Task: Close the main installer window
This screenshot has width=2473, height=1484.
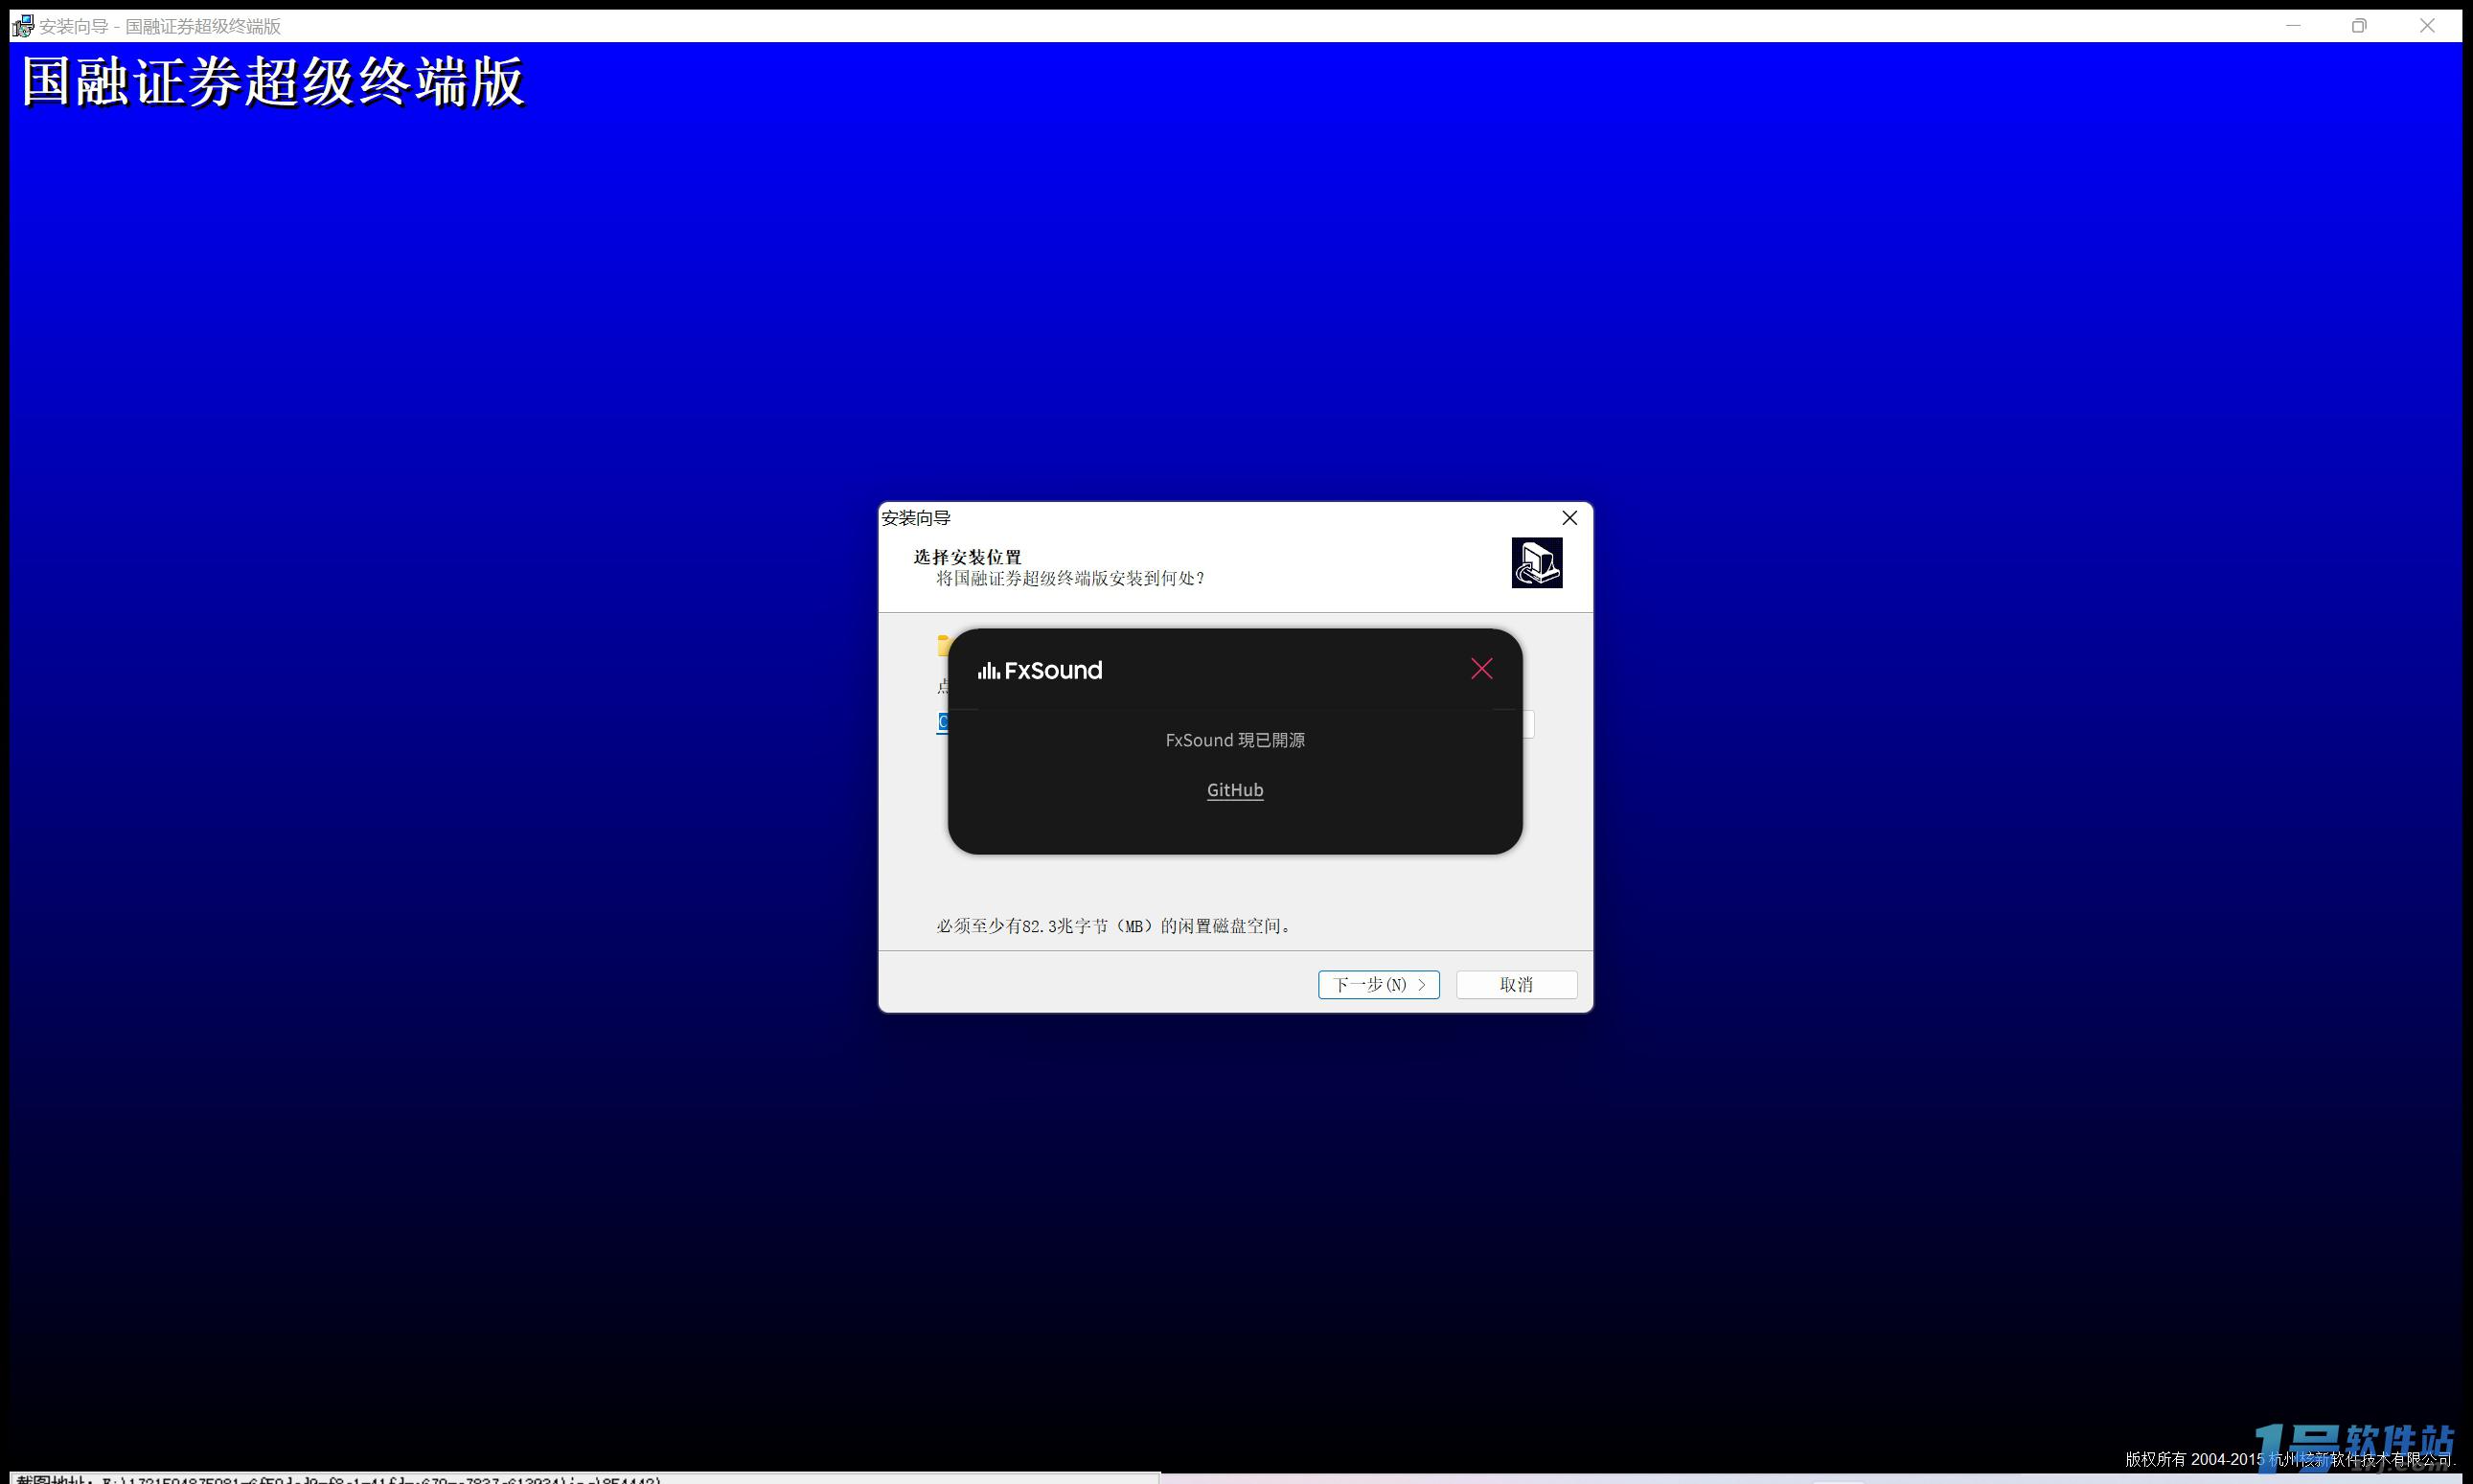Action: coord(2427,26)
